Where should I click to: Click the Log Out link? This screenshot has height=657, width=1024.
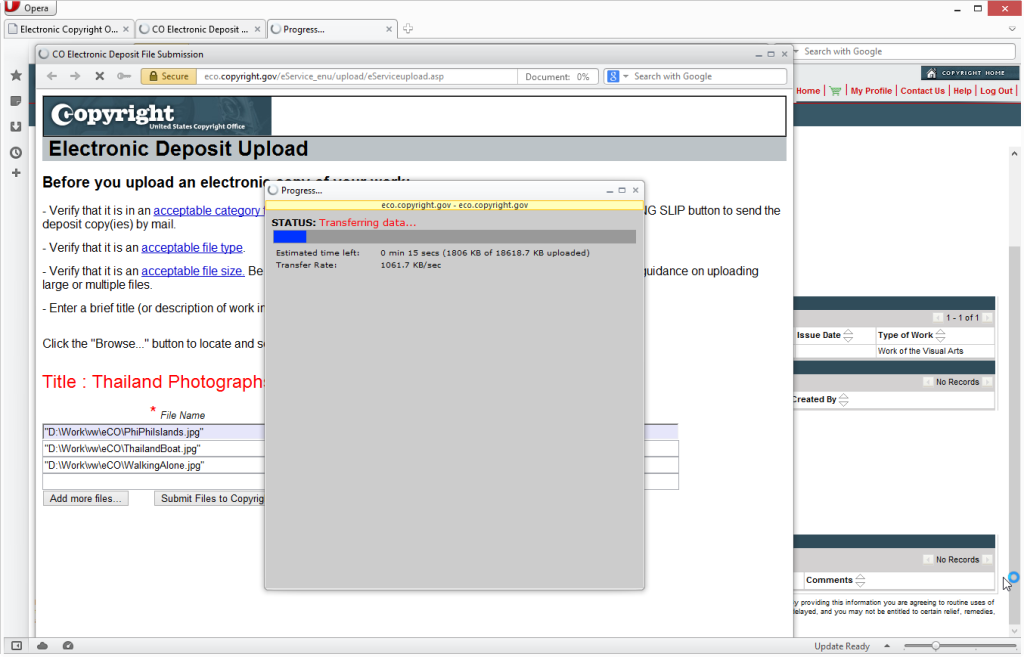pos(996,91)
